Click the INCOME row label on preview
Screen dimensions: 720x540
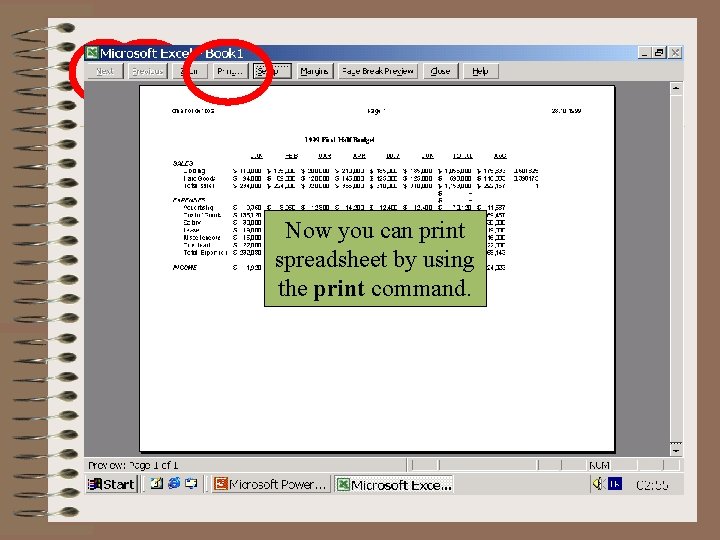point(185,267)
